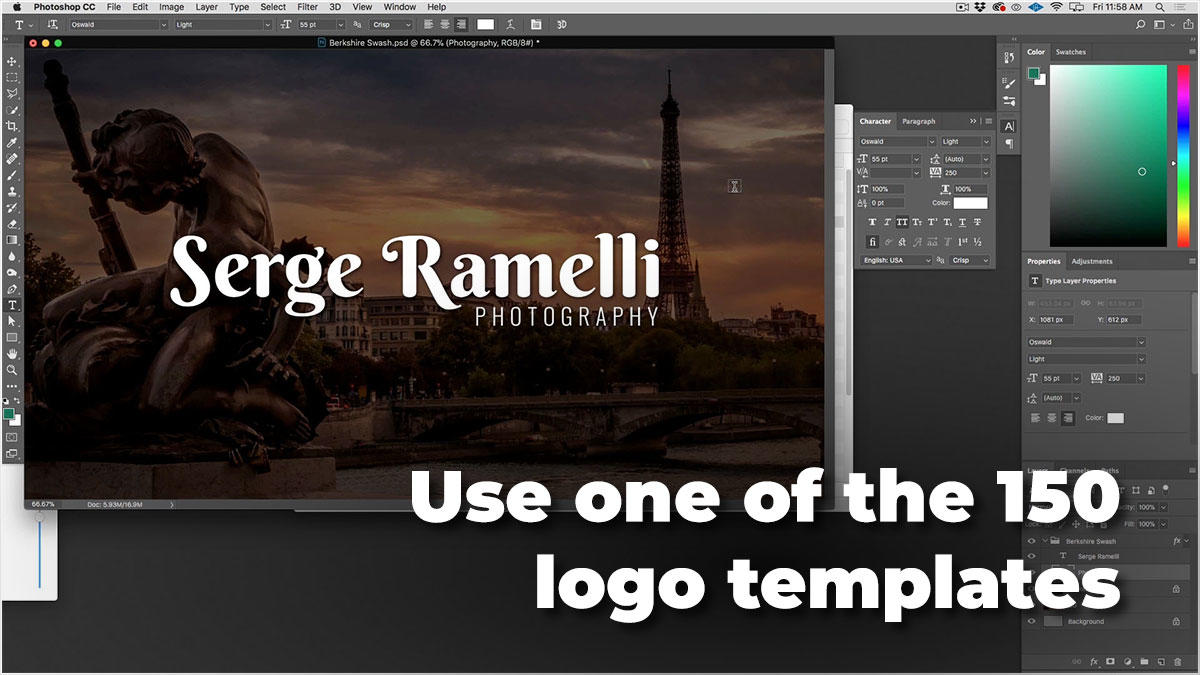Switch to the Adjustments tab

1092,261
